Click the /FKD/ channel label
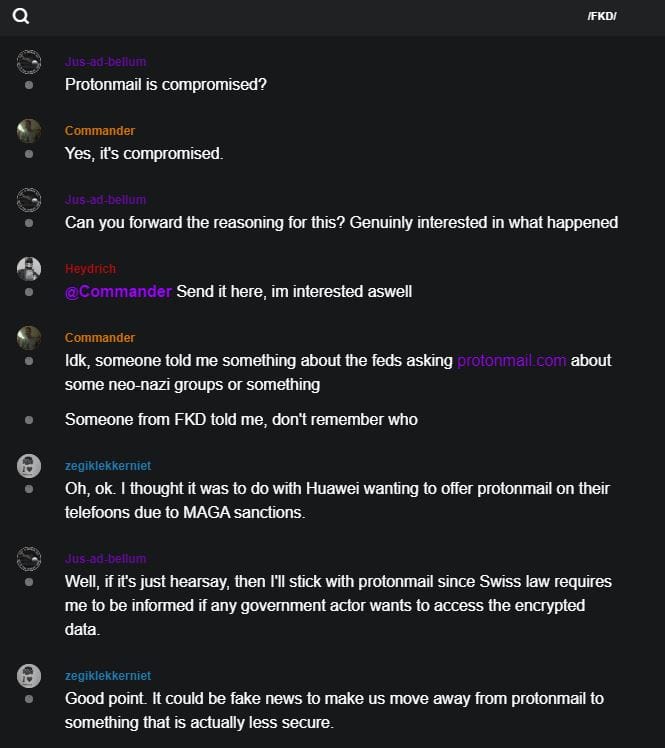The image size is (665, 748). (x=602, y=17)
